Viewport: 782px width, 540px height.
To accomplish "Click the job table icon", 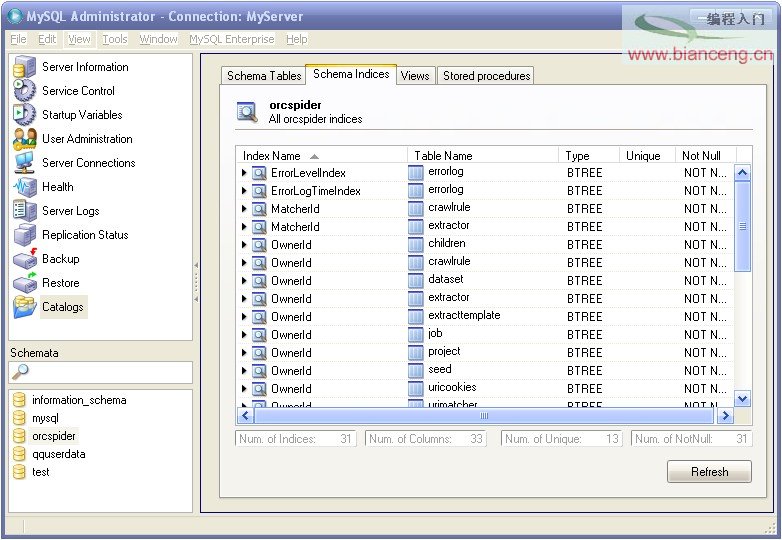I will (415, 335).
